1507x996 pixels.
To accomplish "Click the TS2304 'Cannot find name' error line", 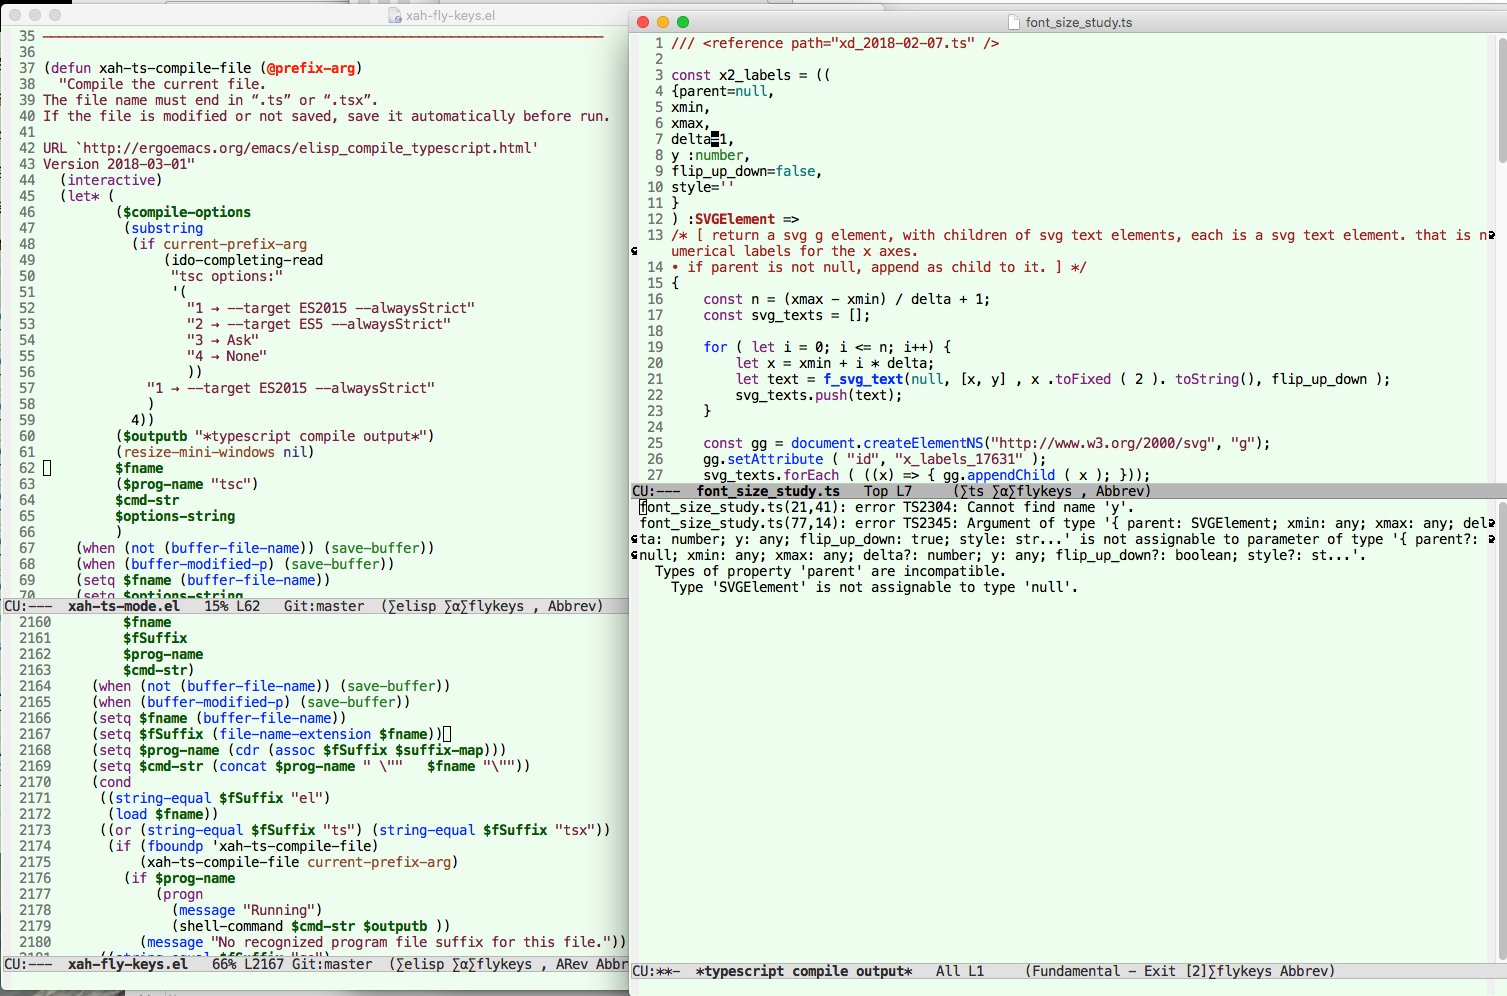I will (887, 507).
